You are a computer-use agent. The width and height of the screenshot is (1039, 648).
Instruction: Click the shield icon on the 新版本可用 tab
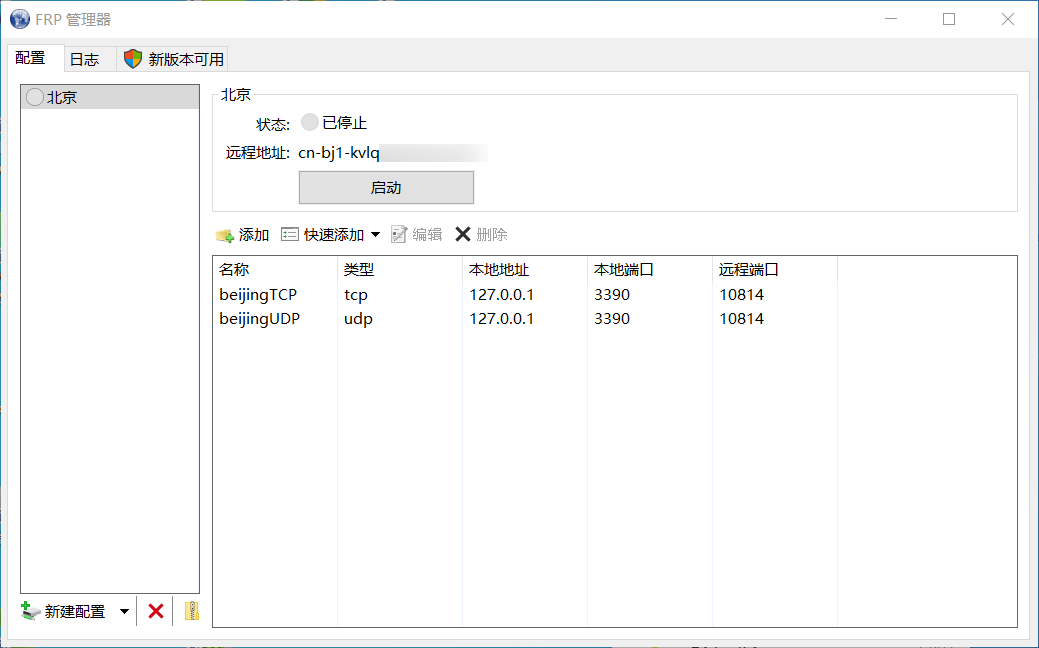point(133,58)
